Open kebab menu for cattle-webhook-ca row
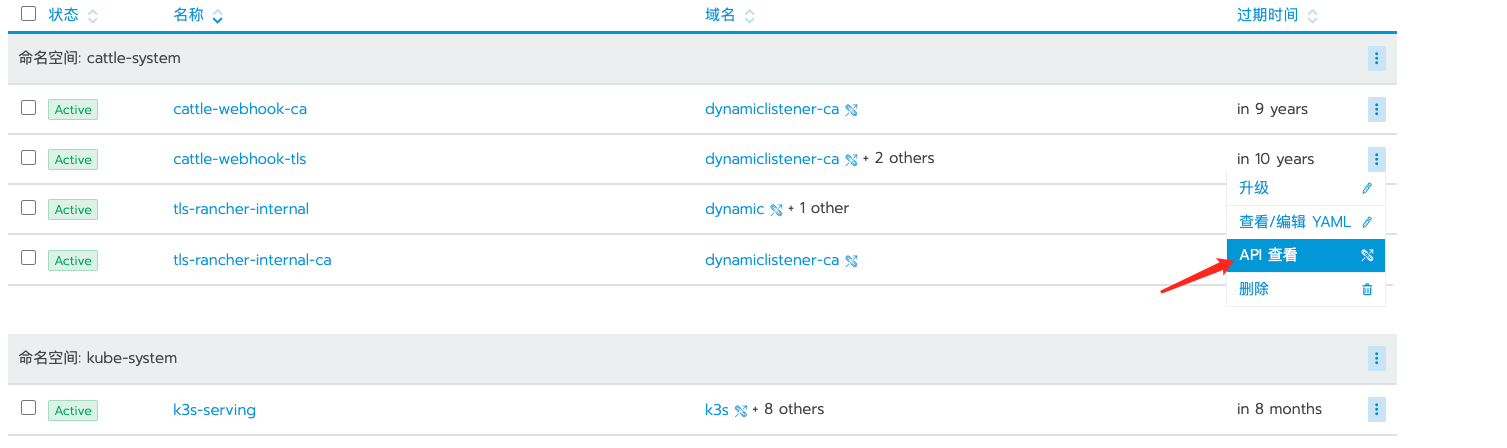Viewport: 1507px width, 448px height. [1376, 109]
